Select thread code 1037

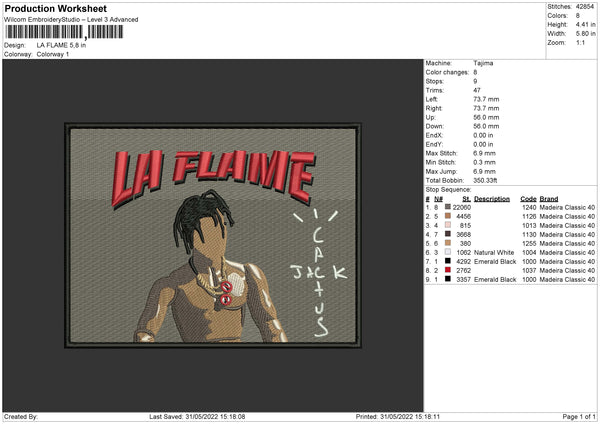pyautogui.click(x=529, y=271)
